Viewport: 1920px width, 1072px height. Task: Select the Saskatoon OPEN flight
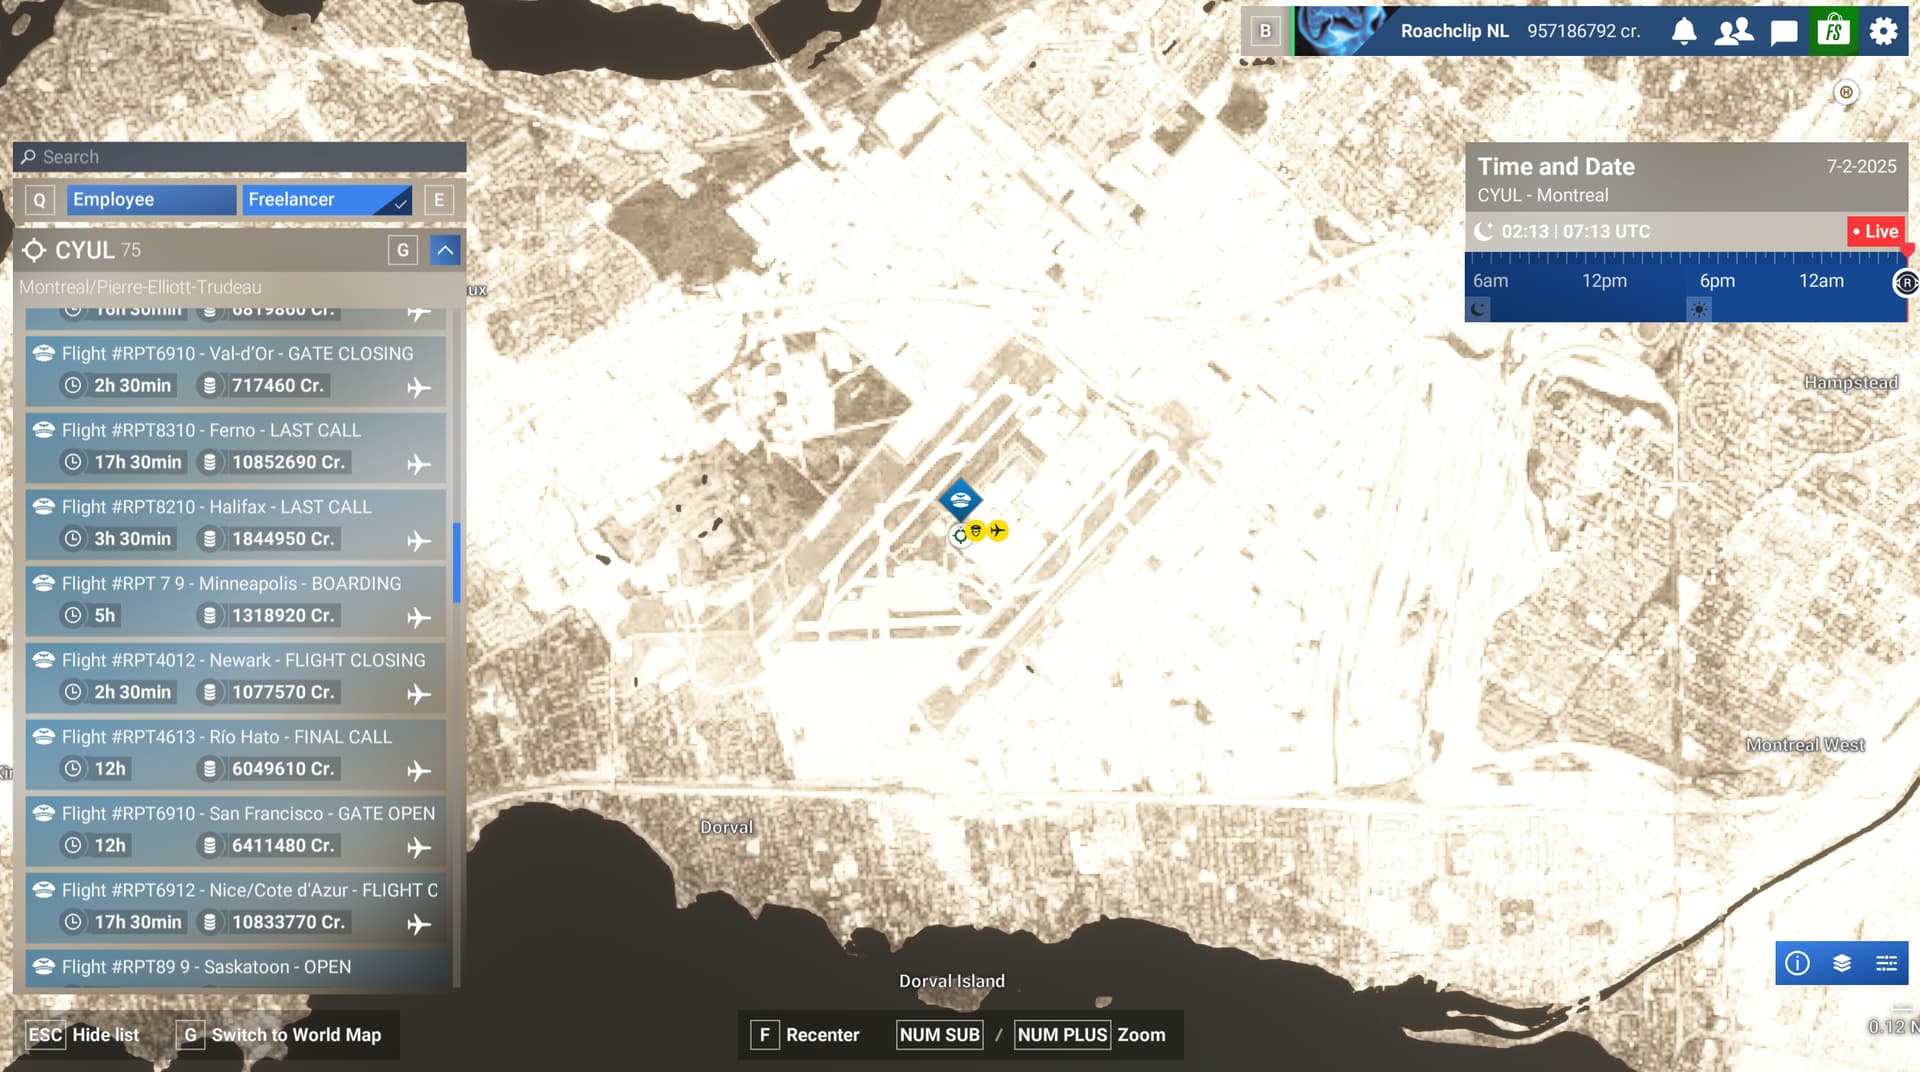[x=236, y=968]
